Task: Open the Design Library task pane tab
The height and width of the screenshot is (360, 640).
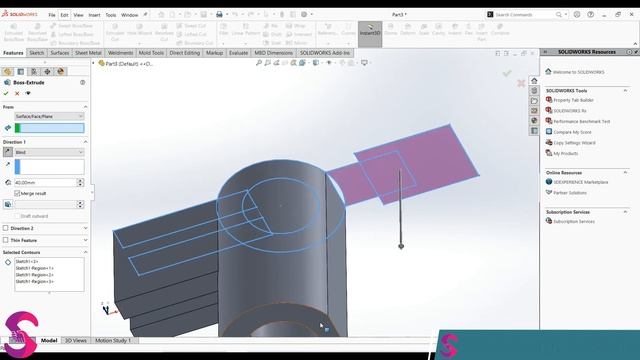Action: (534, 91)
